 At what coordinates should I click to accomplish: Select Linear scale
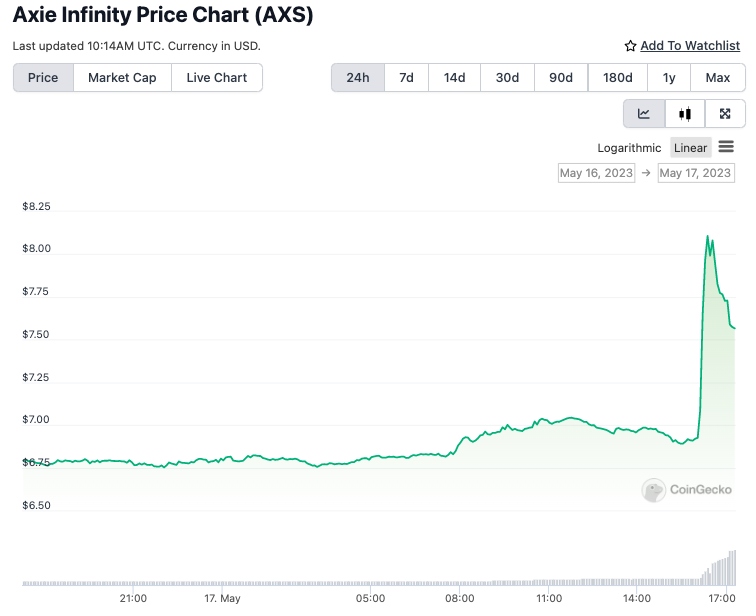(690, 148)
